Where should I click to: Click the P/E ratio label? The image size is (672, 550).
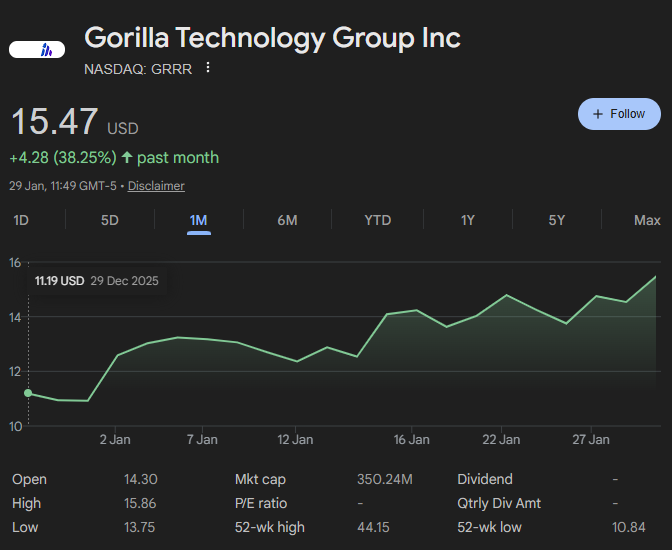[x=261, y=503]
